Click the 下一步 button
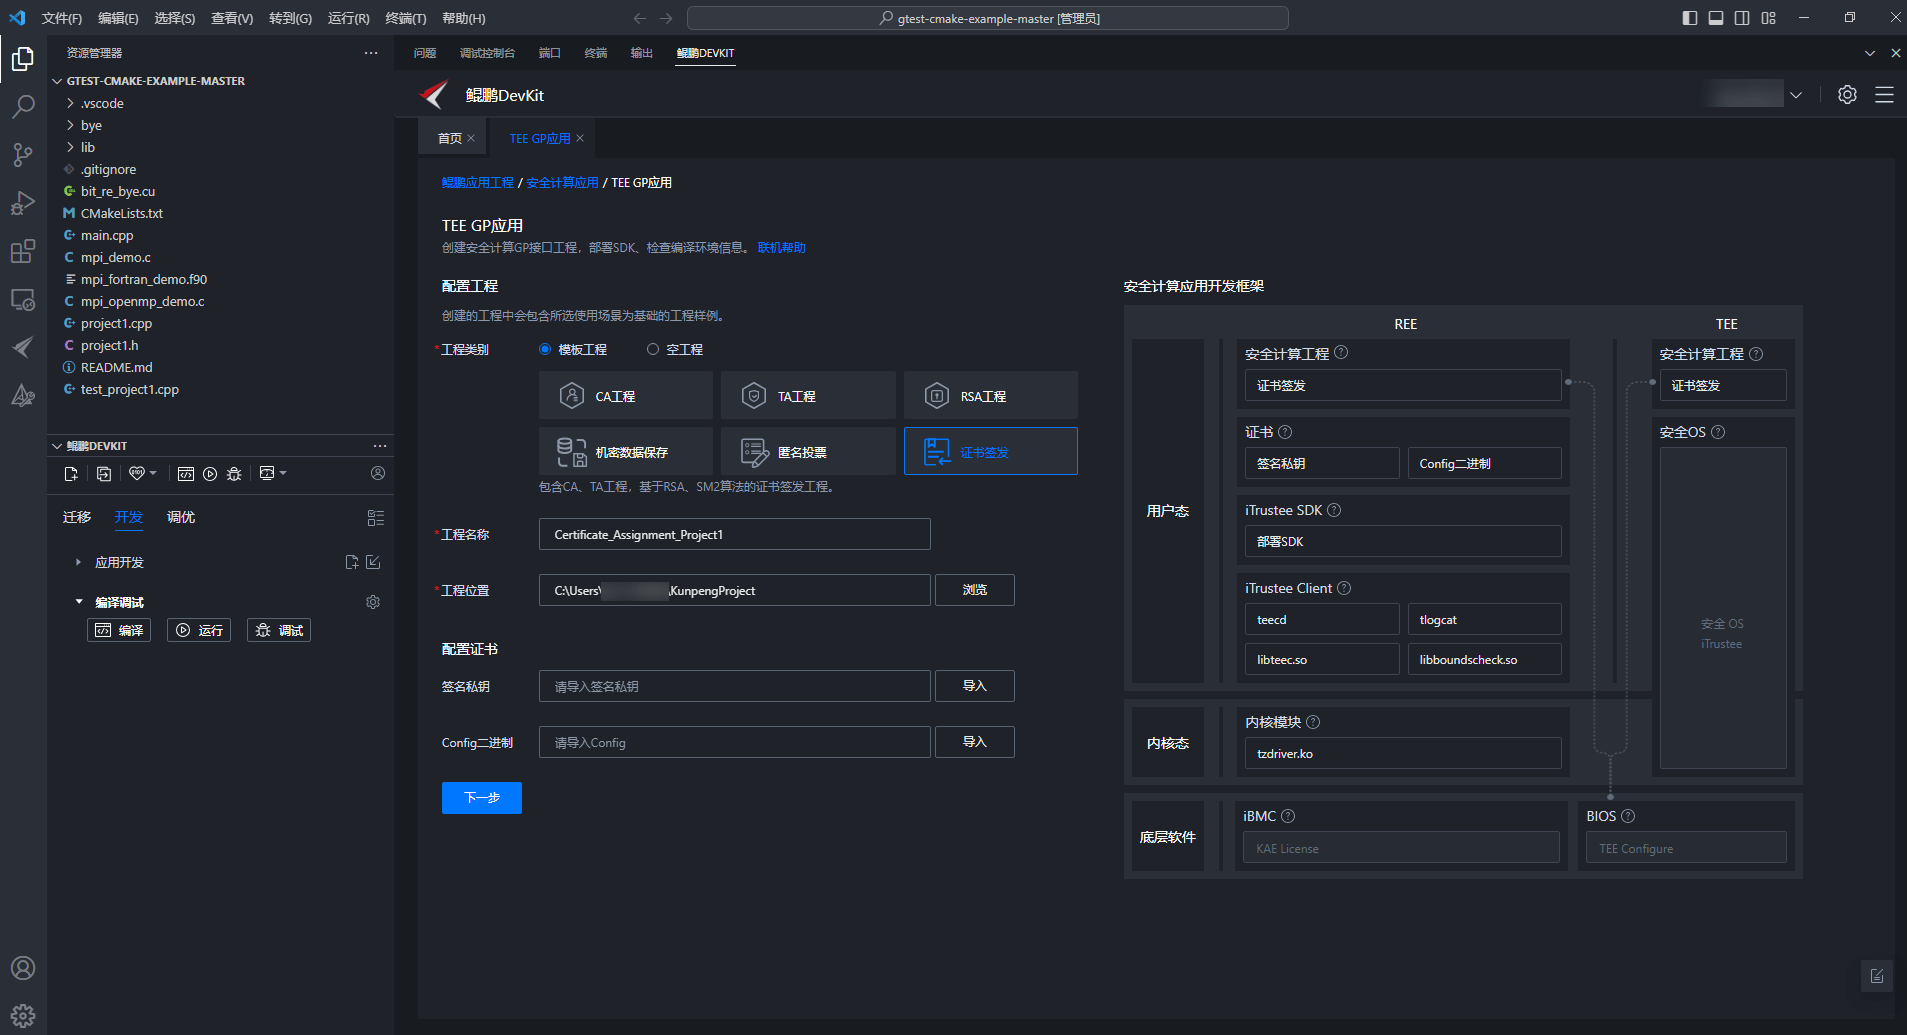The height and width of the screenshot is (1035, 1907). [482, 797]
